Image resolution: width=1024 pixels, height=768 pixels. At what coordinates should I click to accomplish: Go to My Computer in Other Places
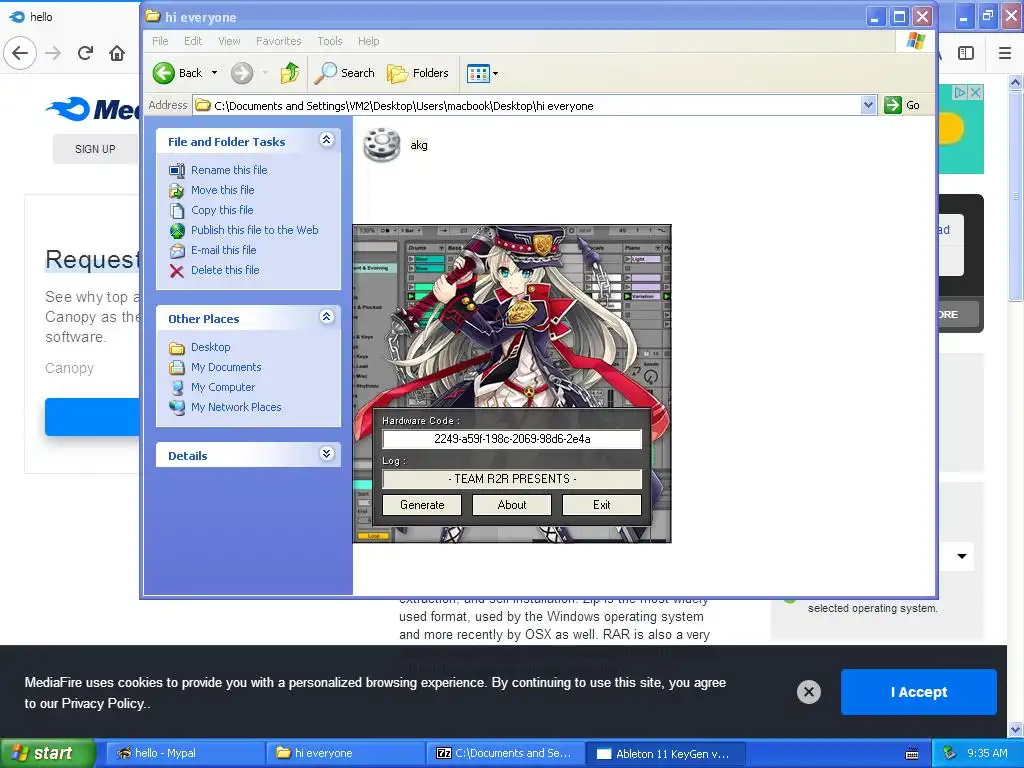(223, 387)
